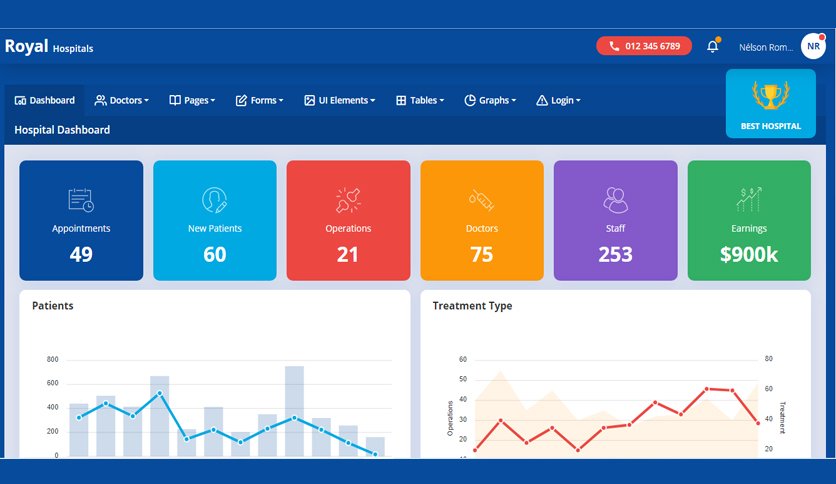836x484 pixels.
Task: Expand the Forms menu
Action: (260, 100)
